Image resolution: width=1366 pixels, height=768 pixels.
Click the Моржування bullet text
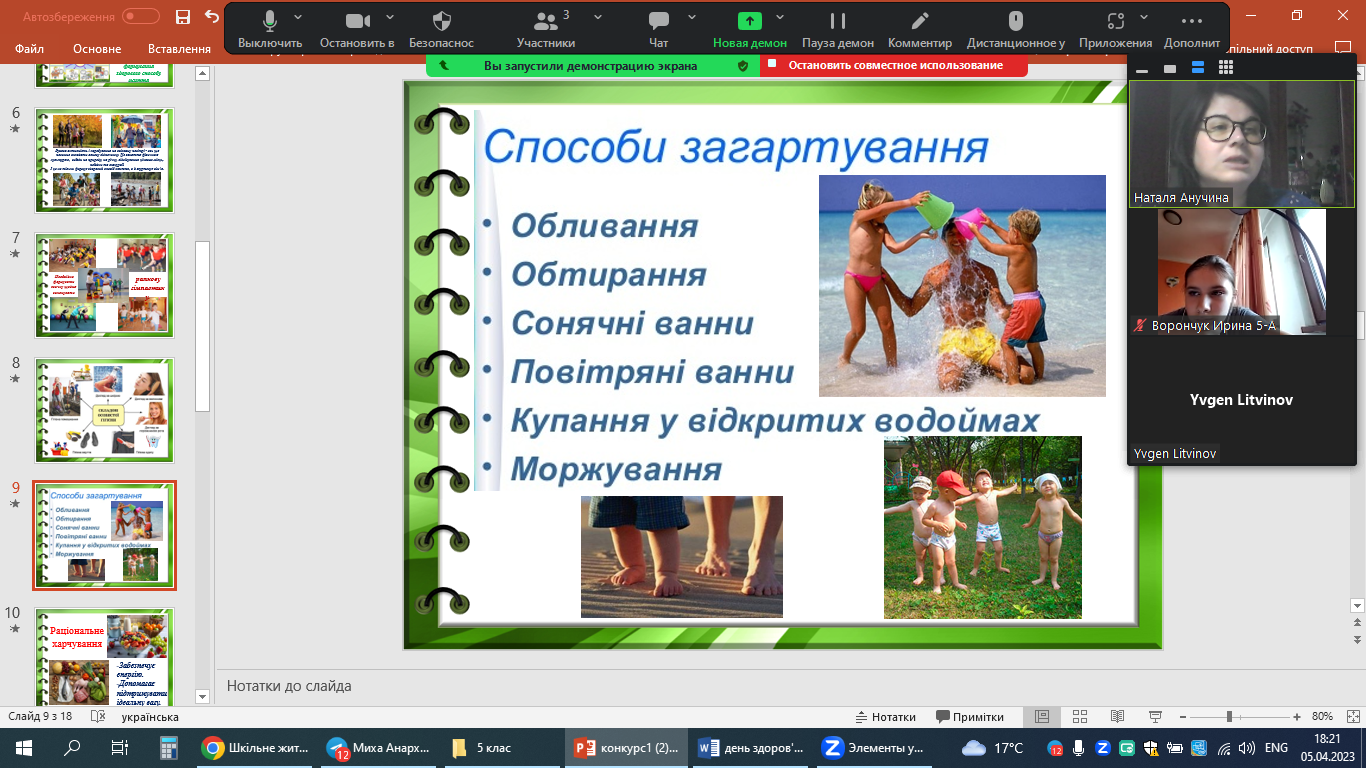pos(616,469)
